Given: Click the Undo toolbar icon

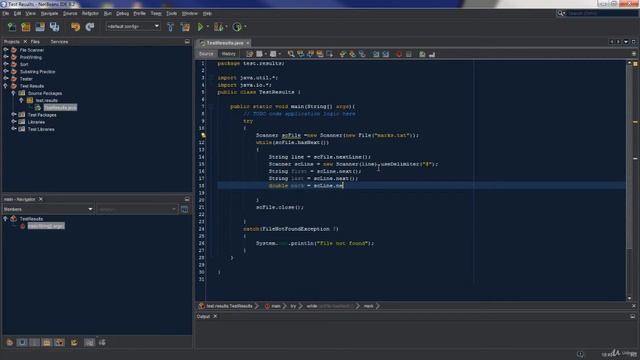Looking at the screenshot, I should (x=76, y=27).
